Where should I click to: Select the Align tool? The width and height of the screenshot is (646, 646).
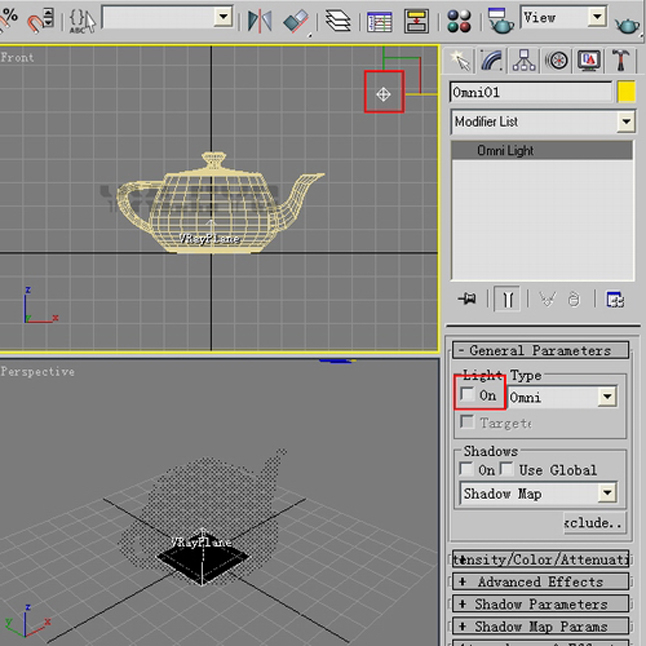[295, 21]
